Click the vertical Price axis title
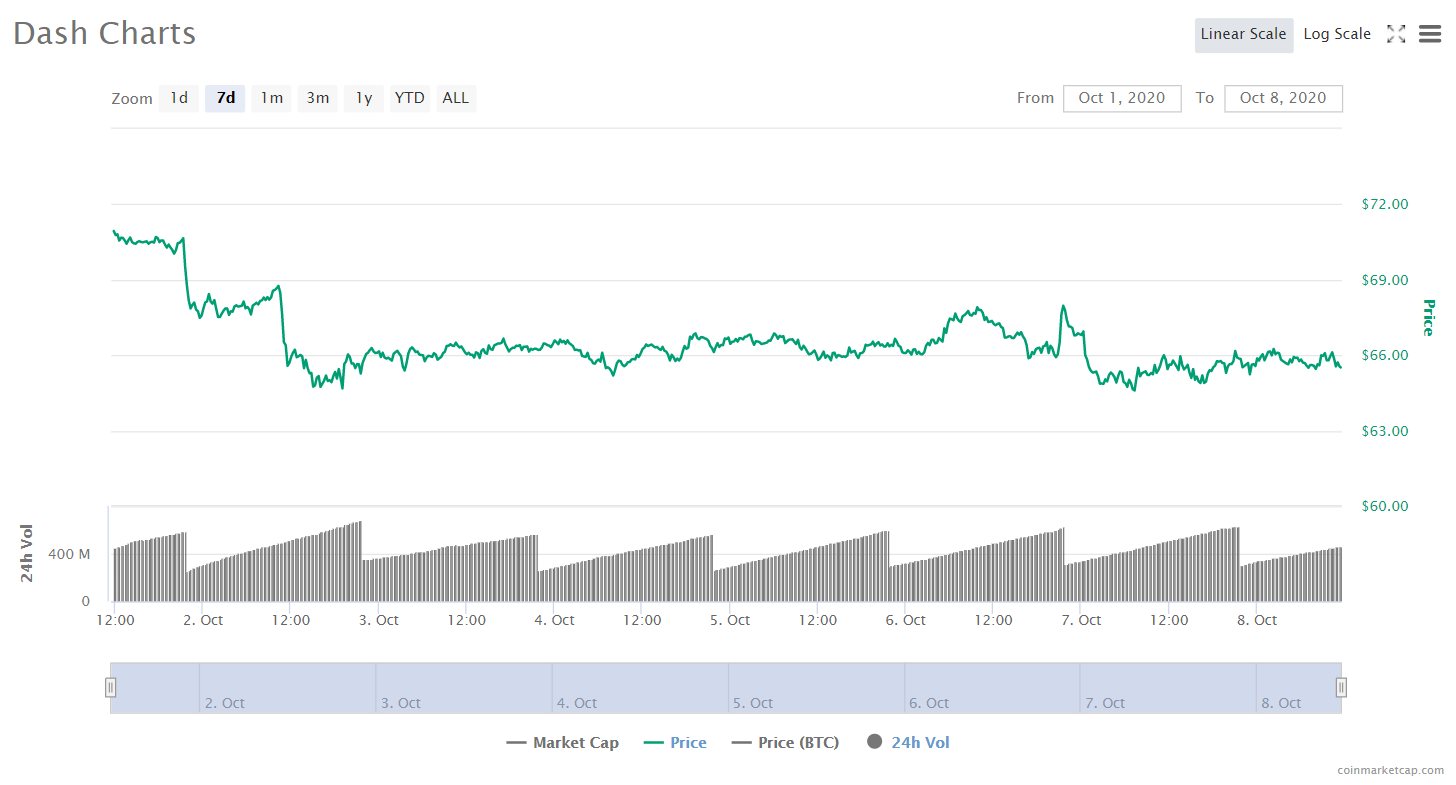The image size is (1456, 785). point(1428,318)
